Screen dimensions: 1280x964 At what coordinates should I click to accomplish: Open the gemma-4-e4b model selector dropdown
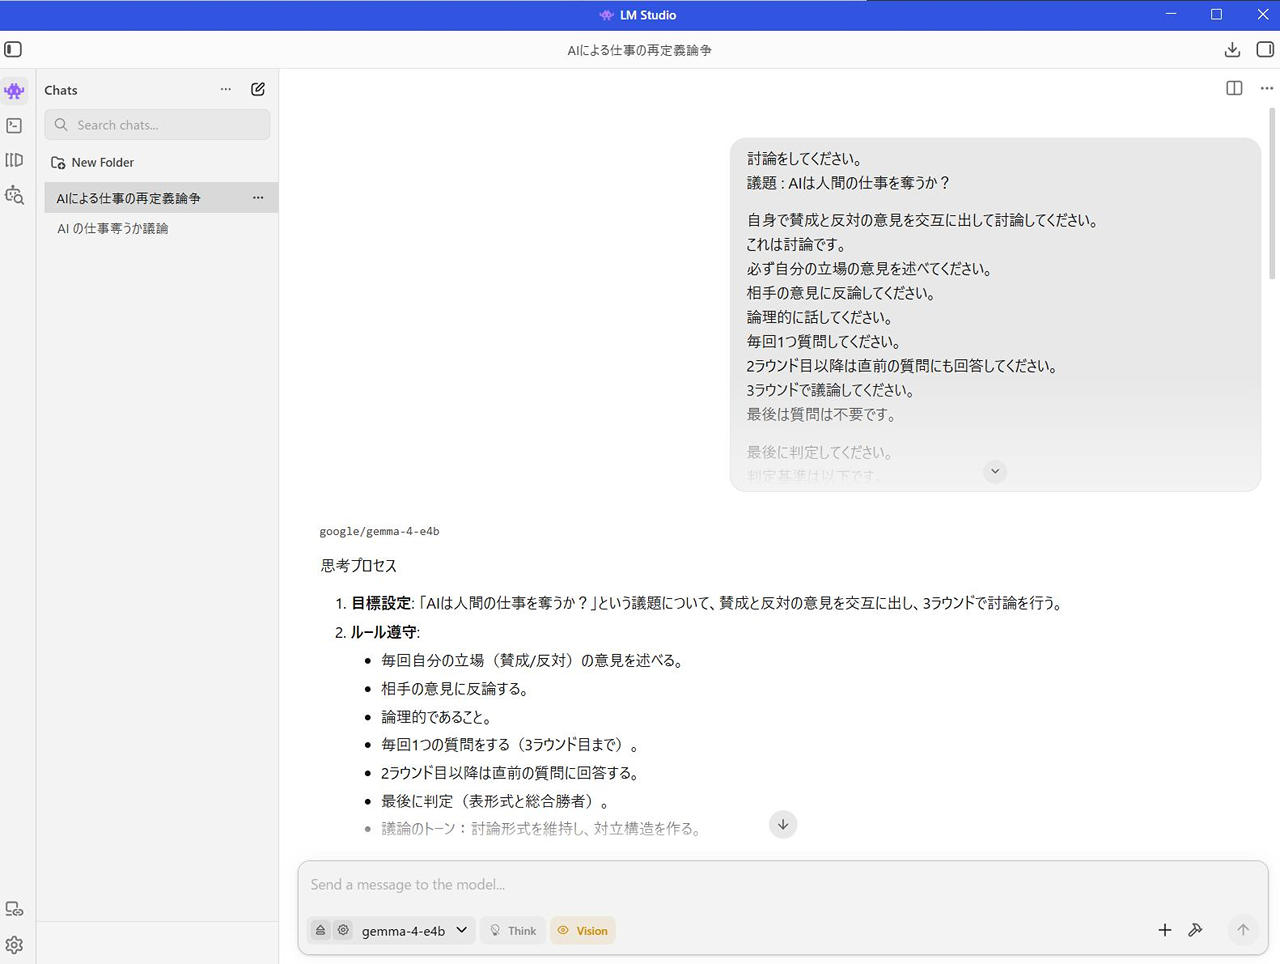(414, 930)
